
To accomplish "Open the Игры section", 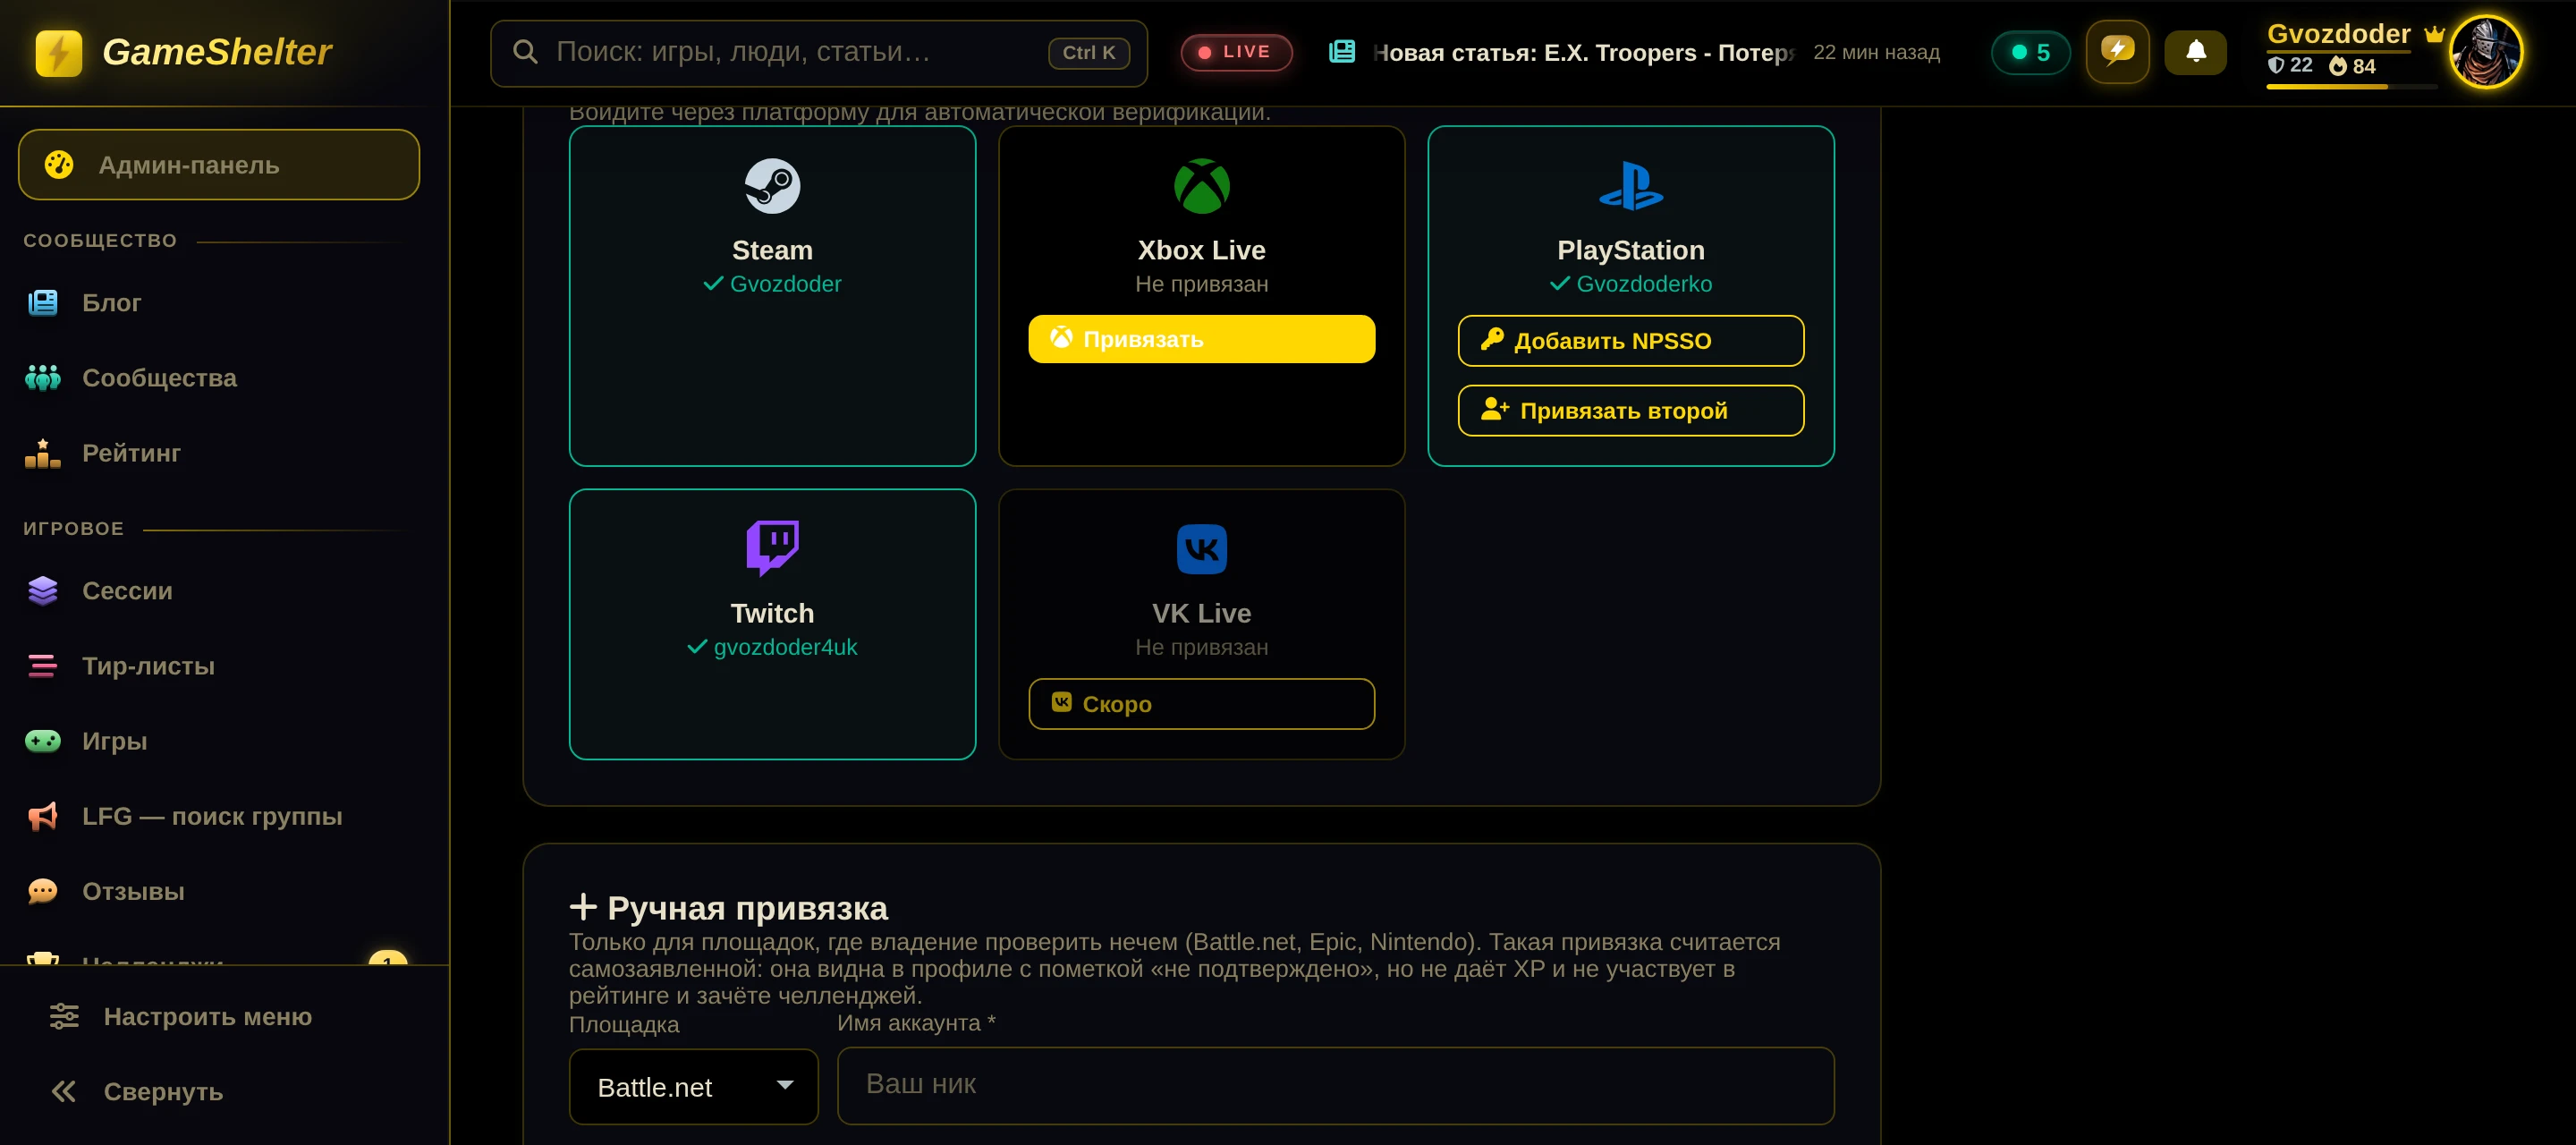I will 114,741.
